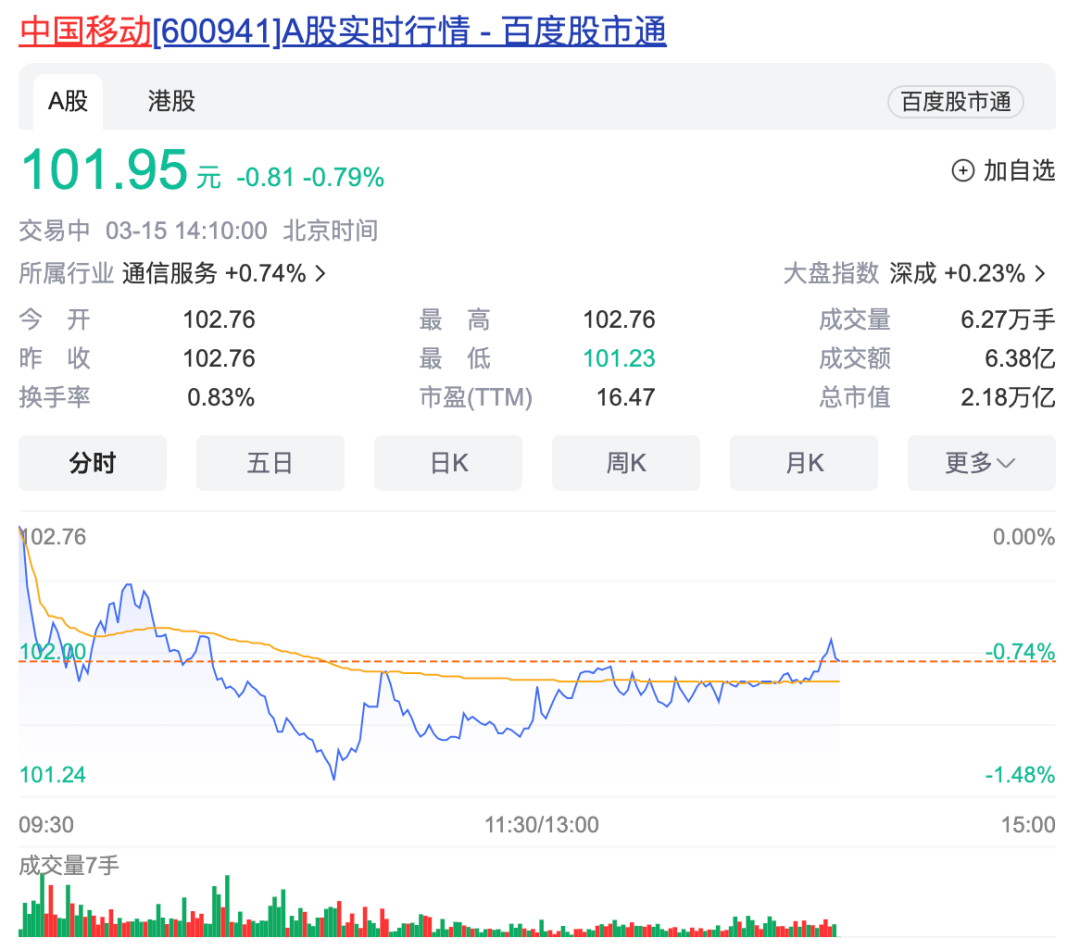Viewport: 1080px width, 950px height.
Task: Click the 成交量7手 volume label
Action: [x=69, y=865]
